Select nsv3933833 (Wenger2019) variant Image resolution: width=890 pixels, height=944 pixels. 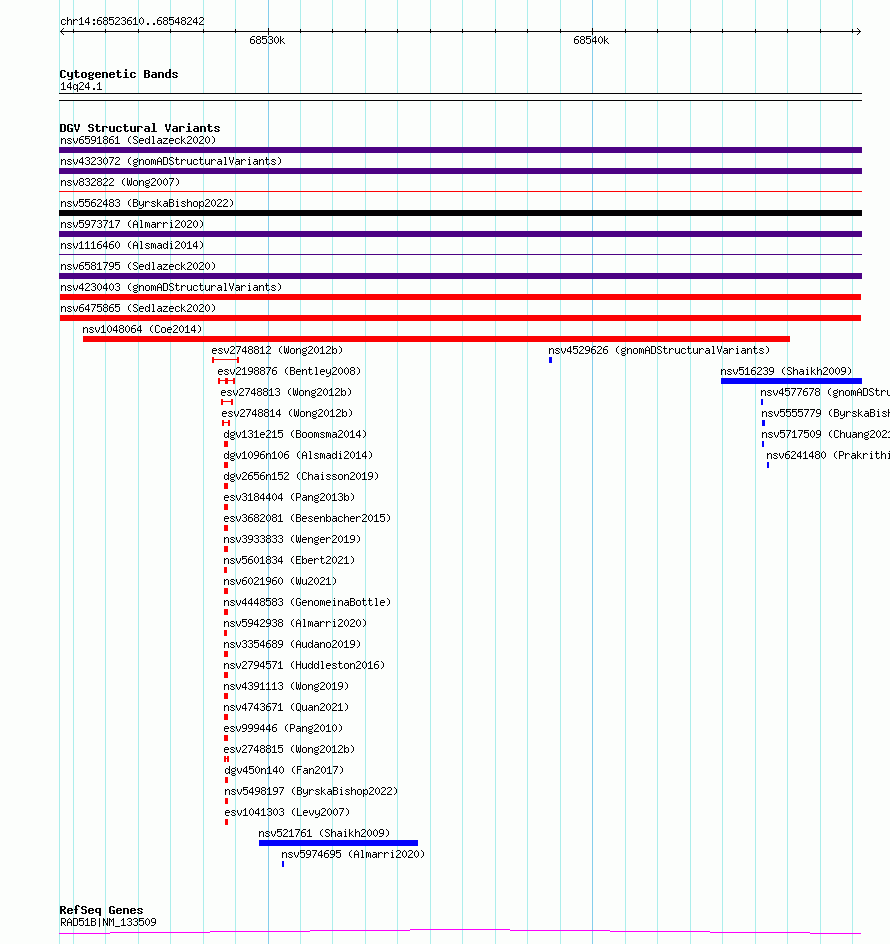(x=292, y=539)
